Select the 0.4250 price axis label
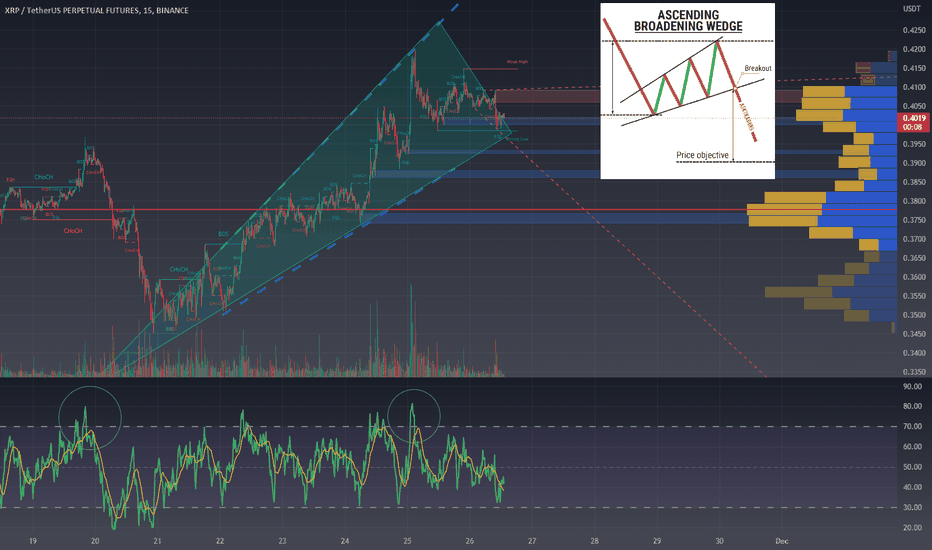Screen dimensions: 932x550 (914, 30)
